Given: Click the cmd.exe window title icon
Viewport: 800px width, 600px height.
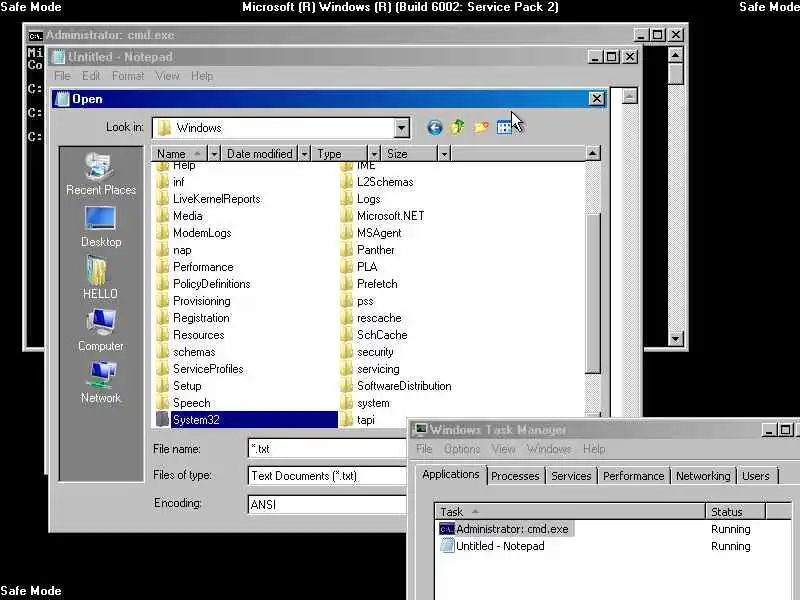Looking at the screenshot, I should (x=35, y=36).
